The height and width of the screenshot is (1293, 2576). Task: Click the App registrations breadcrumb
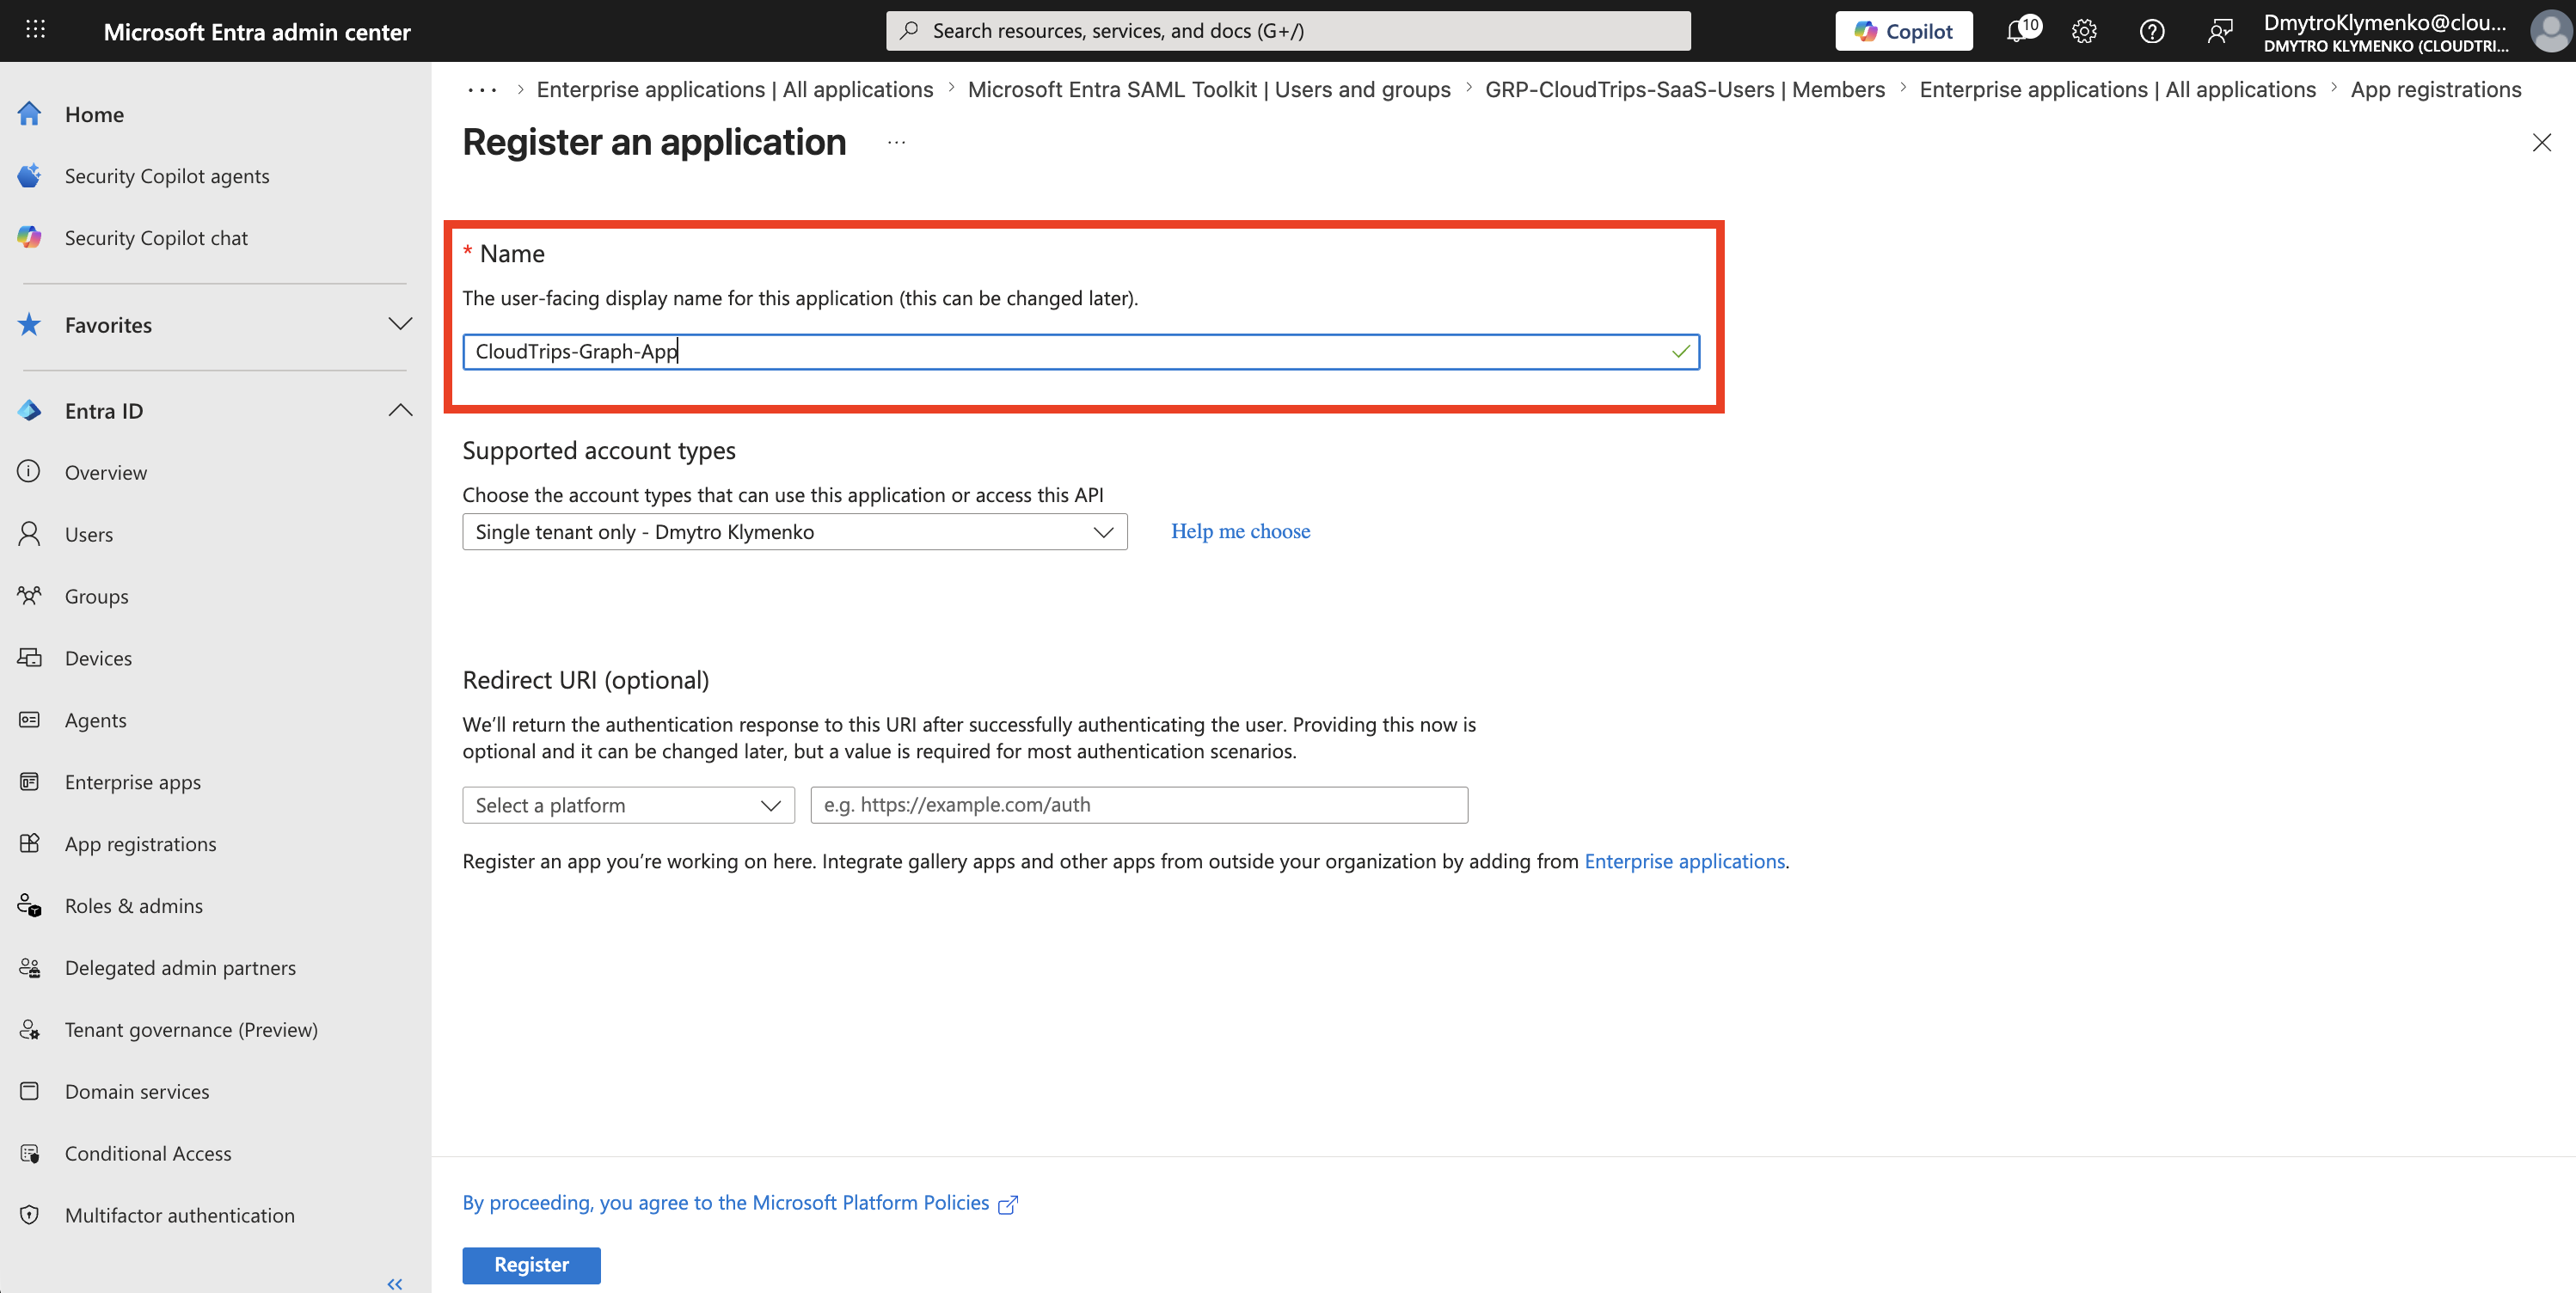pos(2436,90)
